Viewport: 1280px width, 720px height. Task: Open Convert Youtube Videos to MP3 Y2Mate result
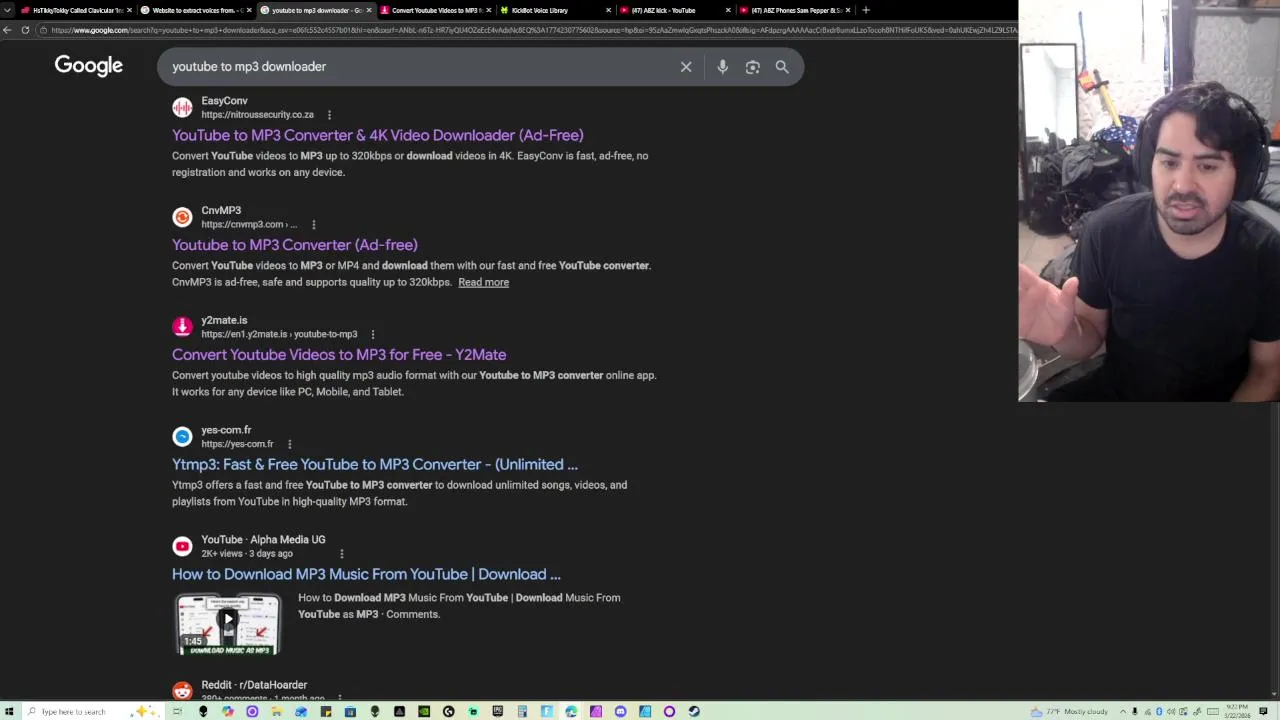coord(339,355)
